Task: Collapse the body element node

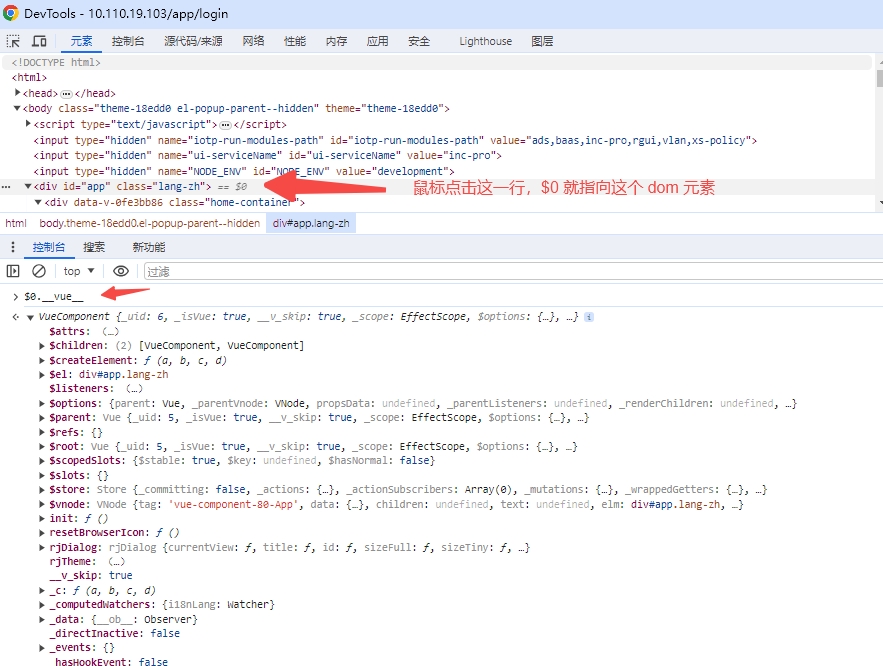Action: coord(17,108)
